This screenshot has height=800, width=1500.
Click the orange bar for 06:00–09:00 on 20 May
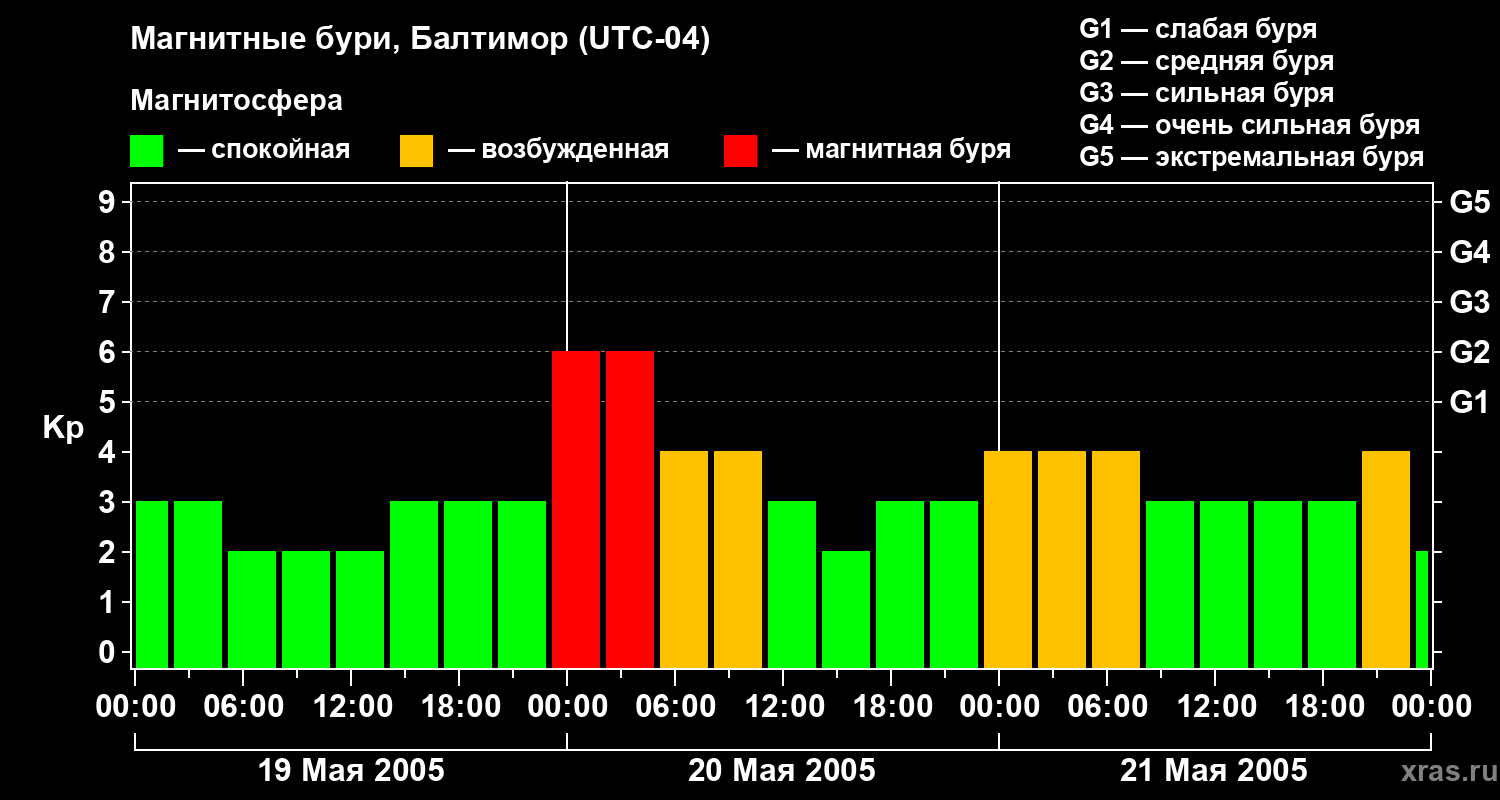684,559
